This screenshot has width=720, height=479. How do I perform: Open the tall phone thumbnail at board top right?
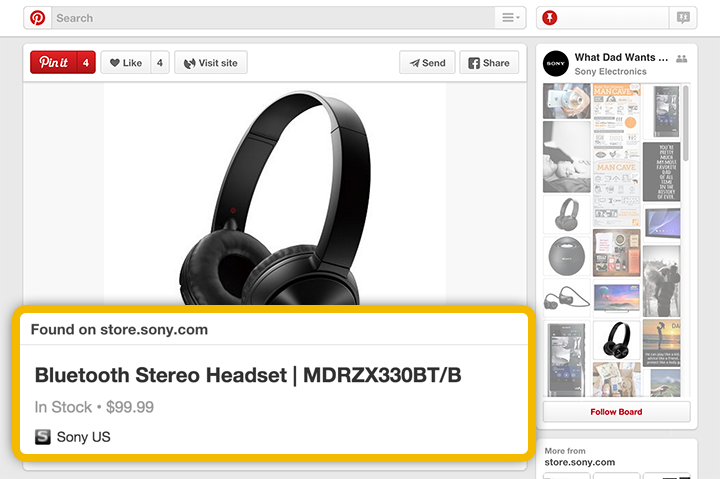coord(661,111)
